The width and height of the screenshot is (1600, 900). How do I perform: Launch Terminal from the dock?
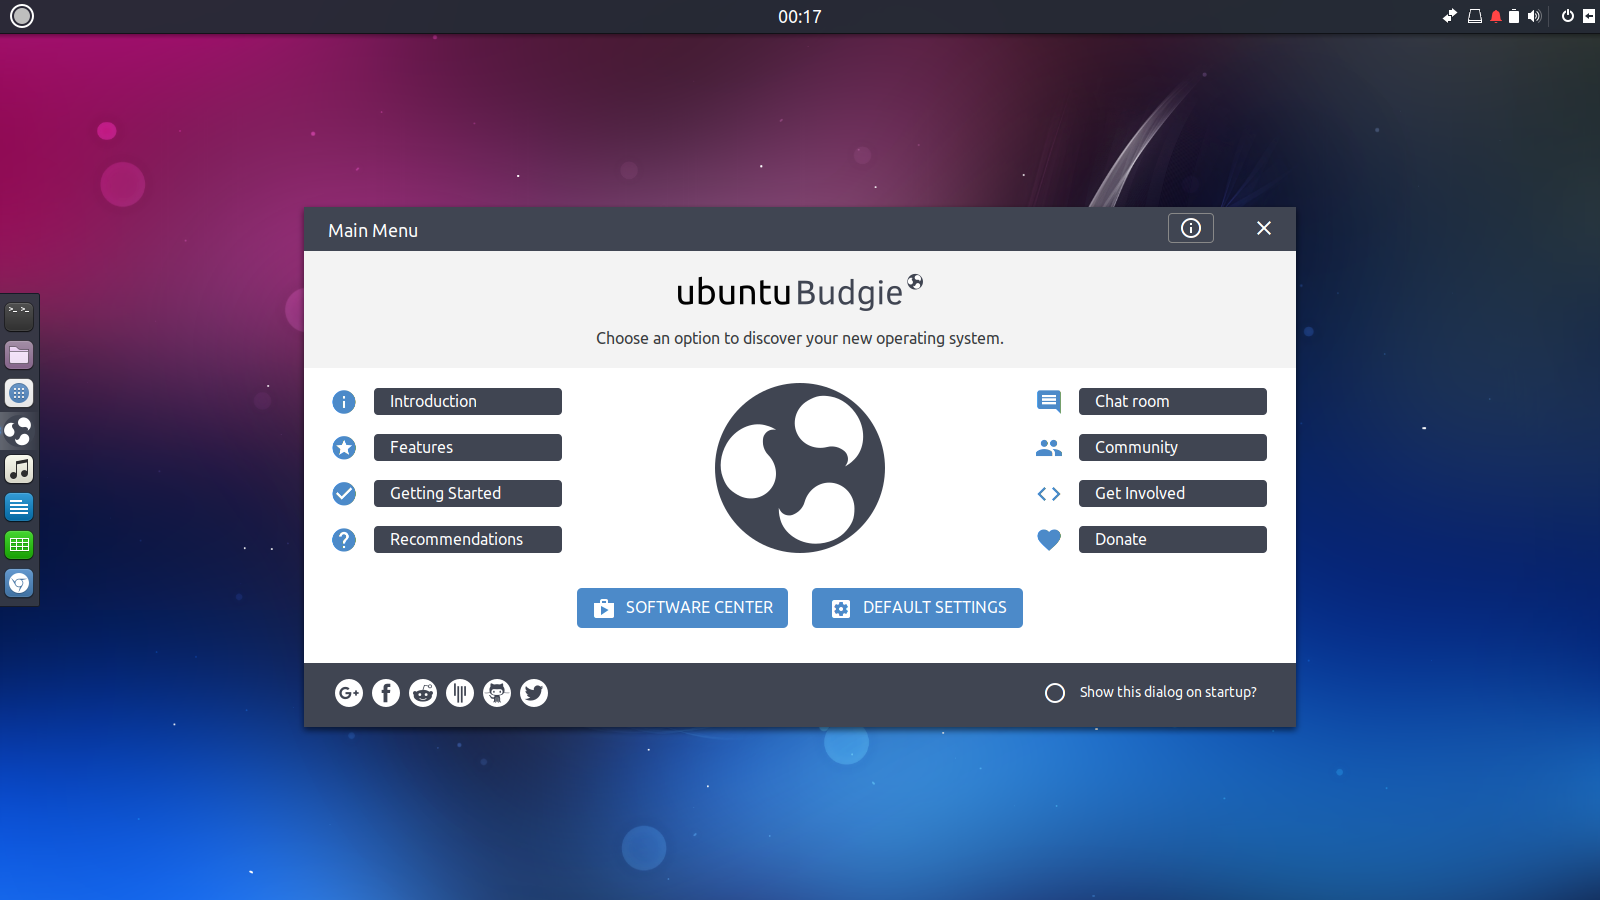point(19,317)
